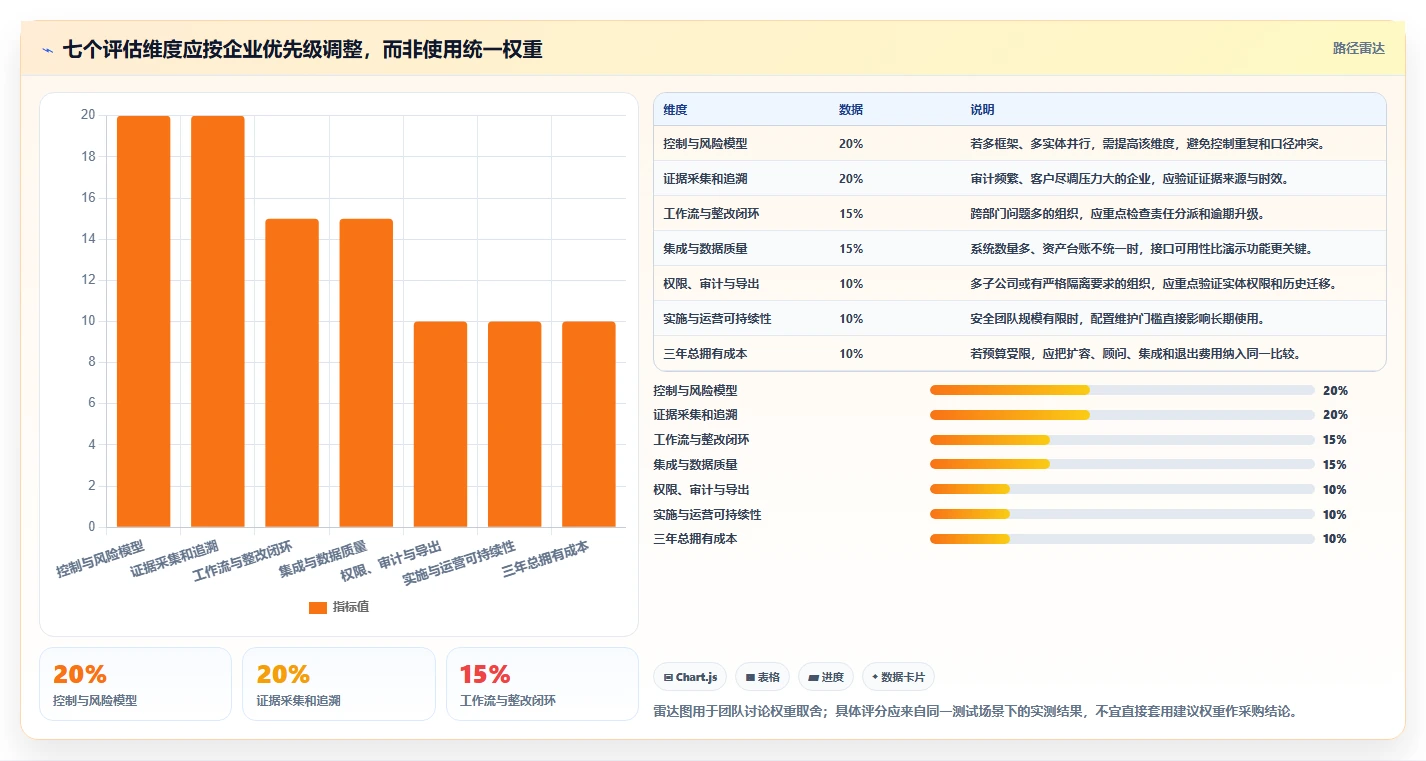Select the 工作流与整改闭环 table row

click(1019, 214)
